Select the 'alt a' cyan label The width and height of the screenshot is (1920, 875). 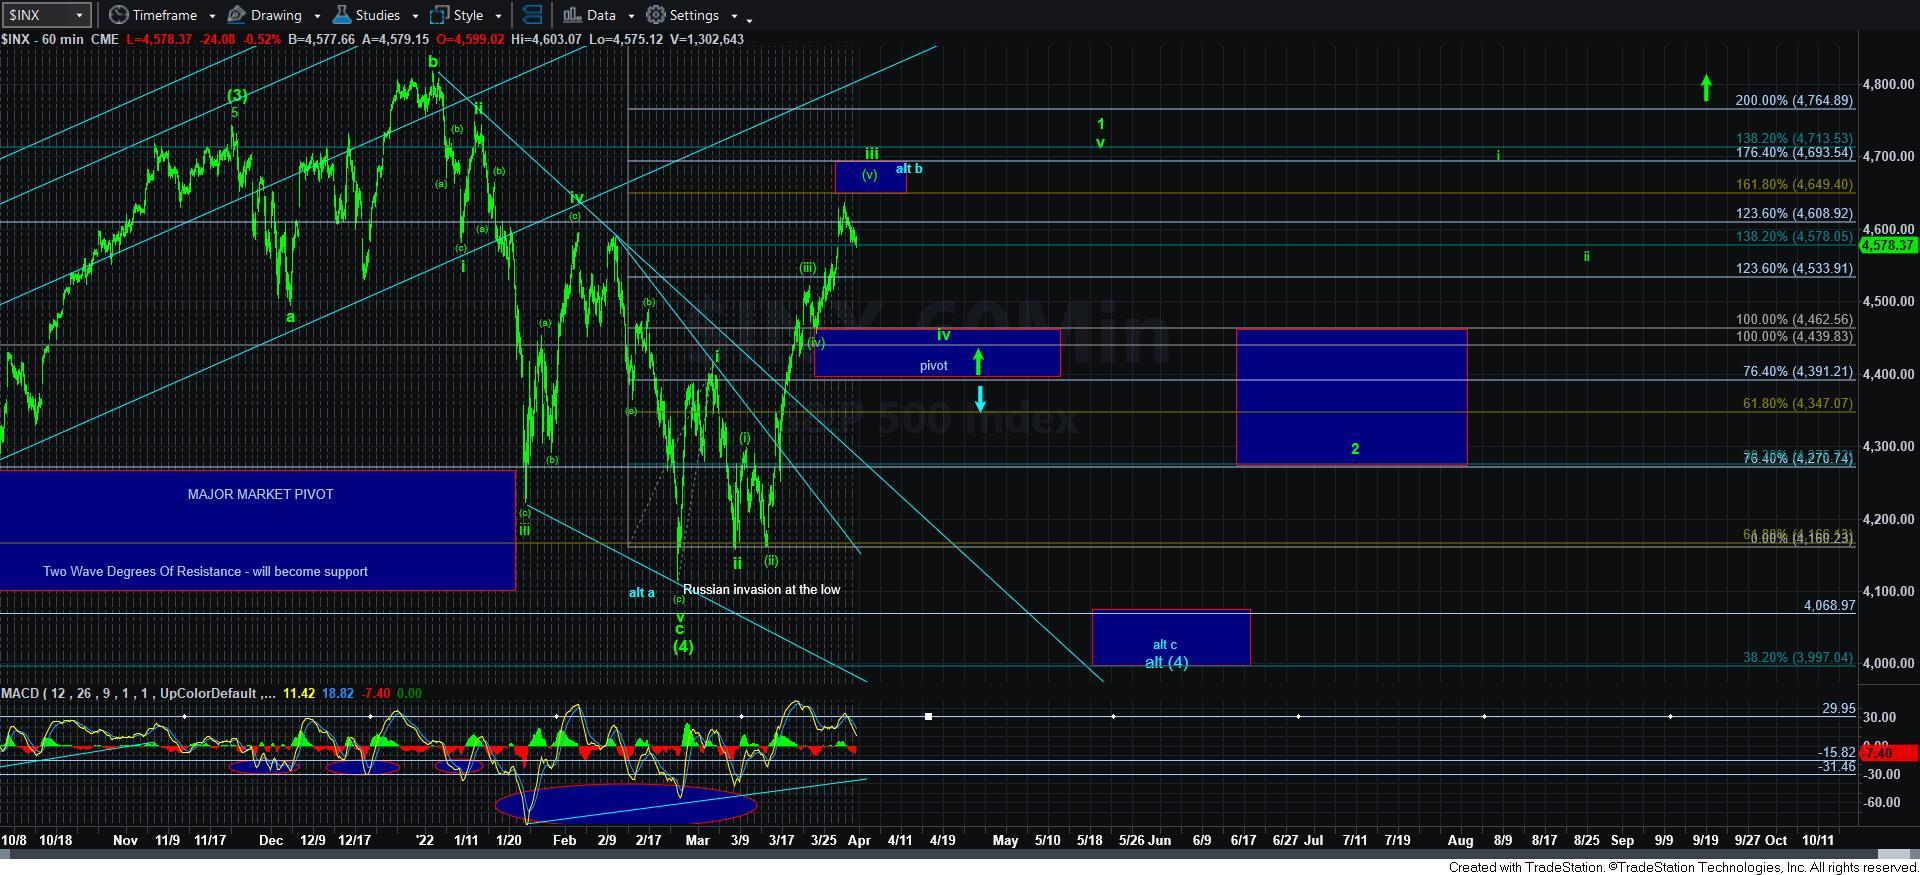point(641,592)
